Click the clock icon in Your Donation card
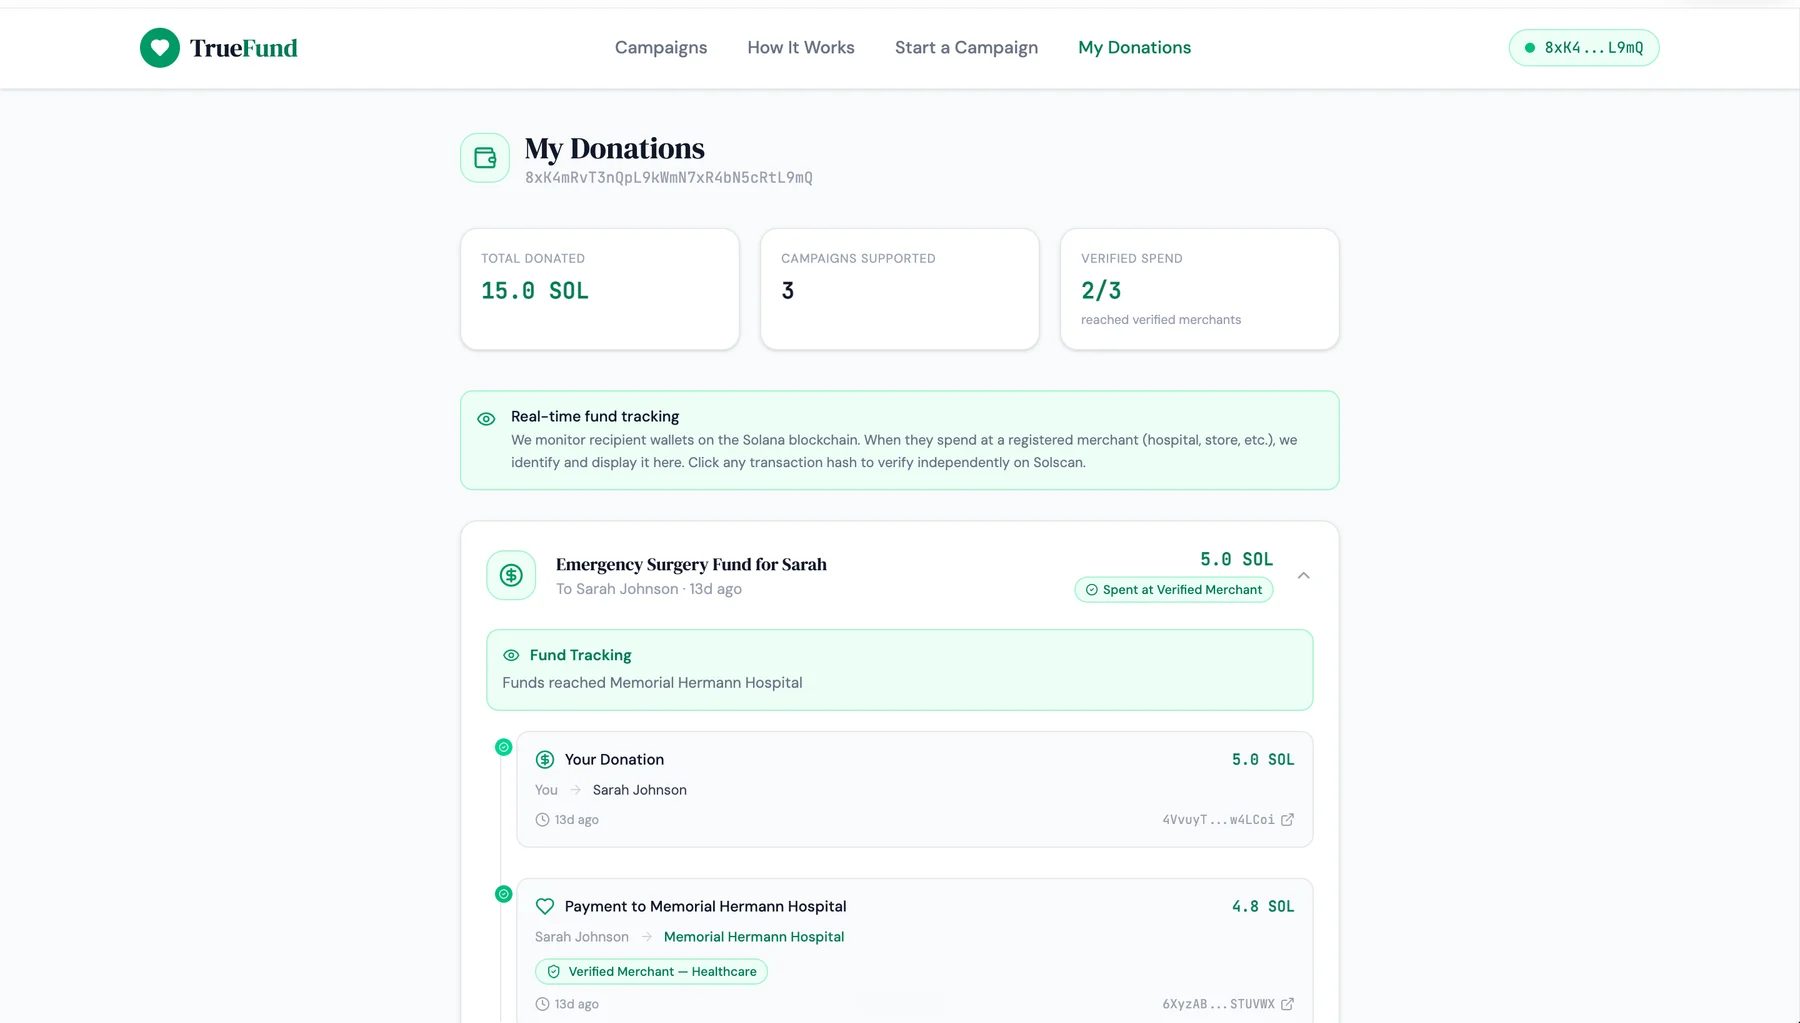This screenshot has height=1023, width=1800. 542,820
